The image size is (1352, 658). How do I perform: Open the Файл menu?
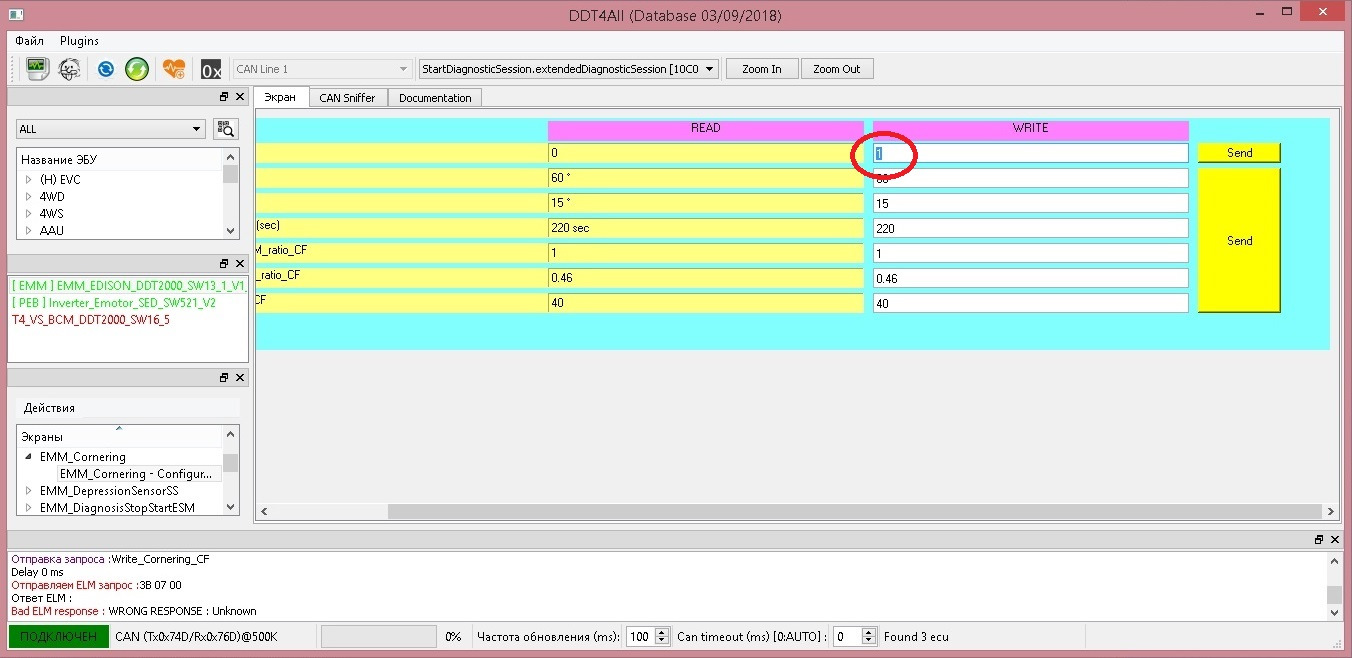30,41
